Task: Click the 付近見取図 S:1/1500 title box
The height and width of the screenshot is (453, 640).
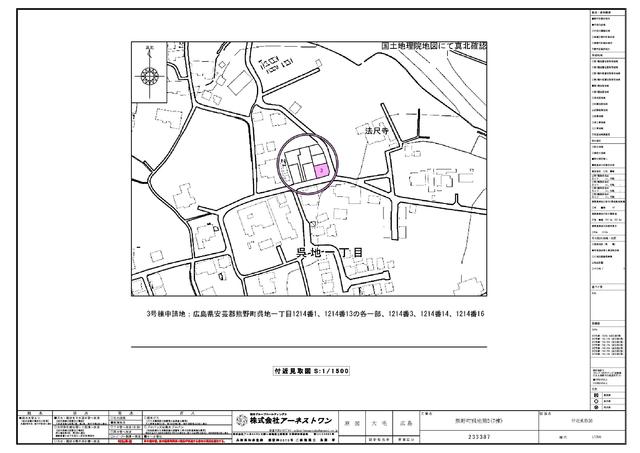Action: pos(311,371)
